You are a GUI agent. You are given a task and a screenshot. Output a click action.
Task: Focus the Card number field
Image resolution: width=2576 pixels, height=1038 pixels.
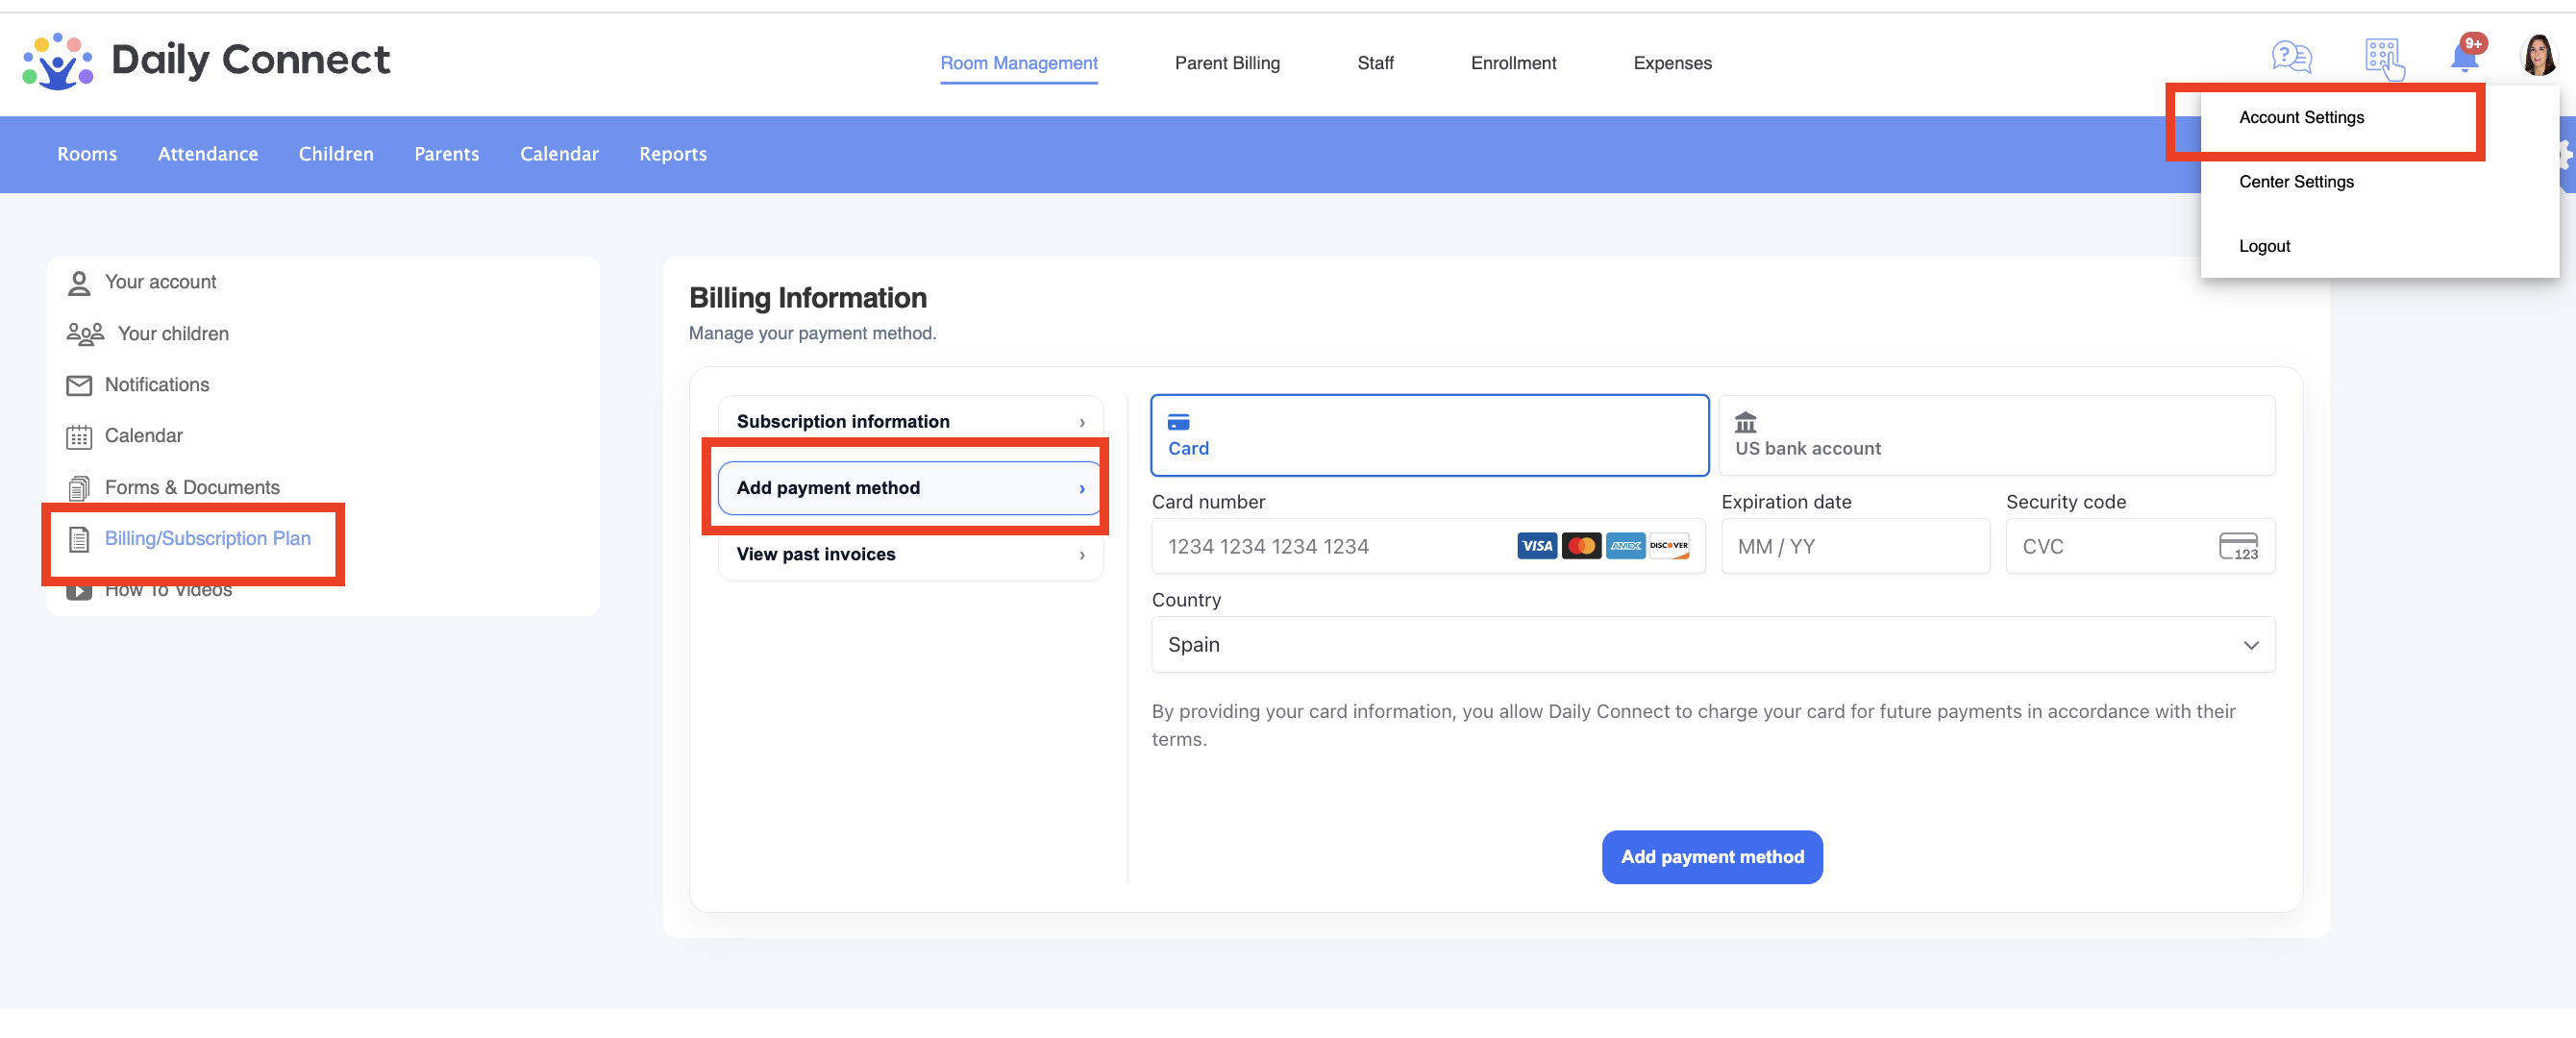(1428, 546)
